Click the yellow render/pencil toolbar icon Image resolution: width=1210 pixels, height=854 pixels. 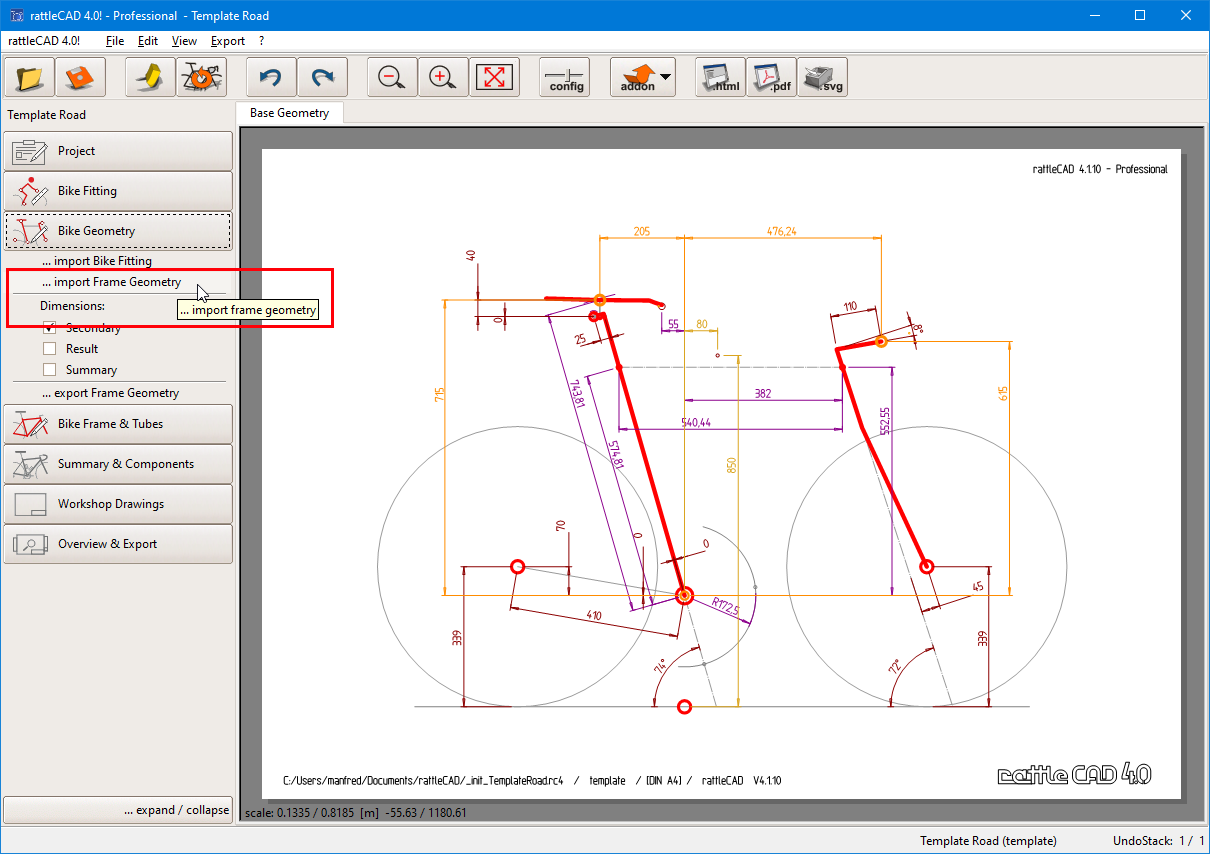click(x=150, y=77)
